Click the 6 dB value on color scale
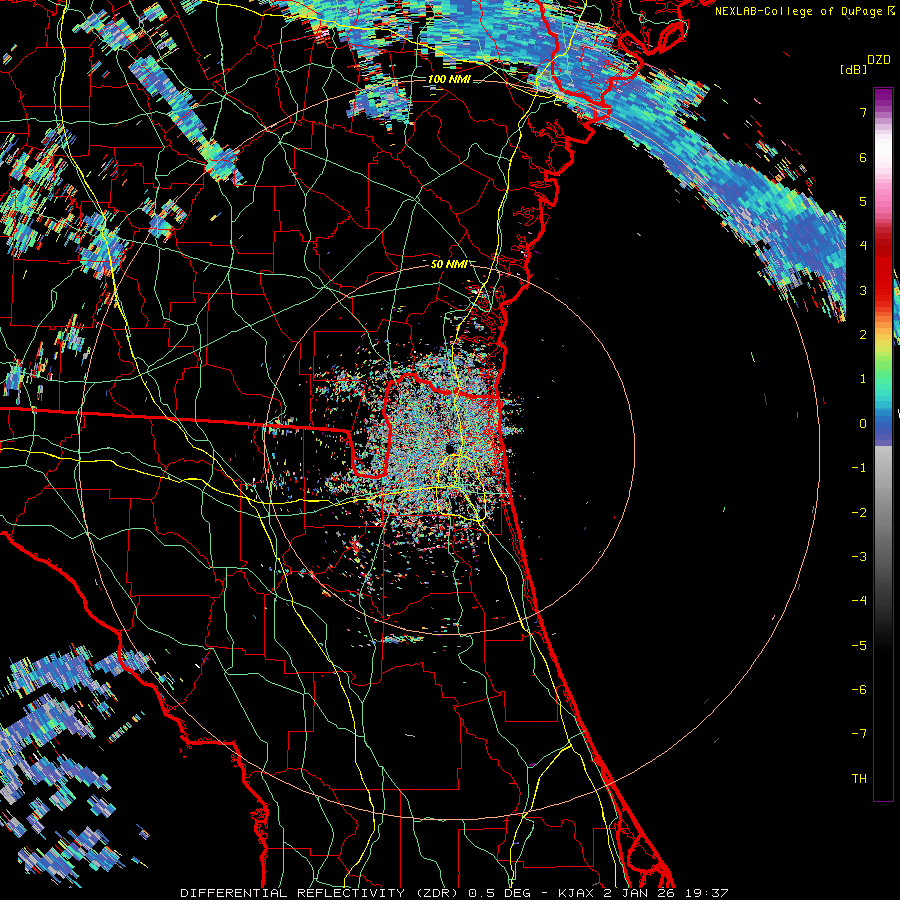Viewport: 900px width, 900px height. 863,157
